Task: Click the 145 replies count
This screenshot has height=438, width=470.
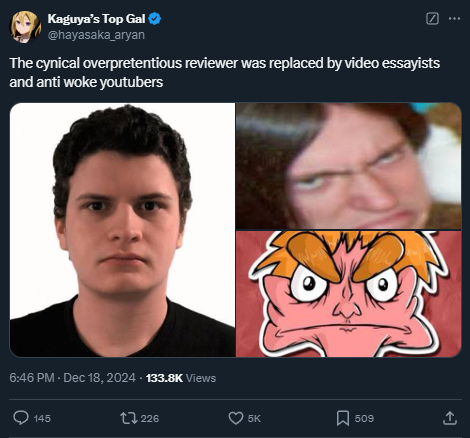Action: point(42,418)
